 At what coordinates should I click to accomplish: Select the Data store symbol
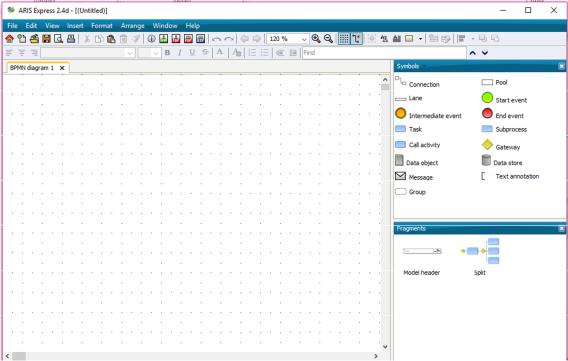point(502,161)
